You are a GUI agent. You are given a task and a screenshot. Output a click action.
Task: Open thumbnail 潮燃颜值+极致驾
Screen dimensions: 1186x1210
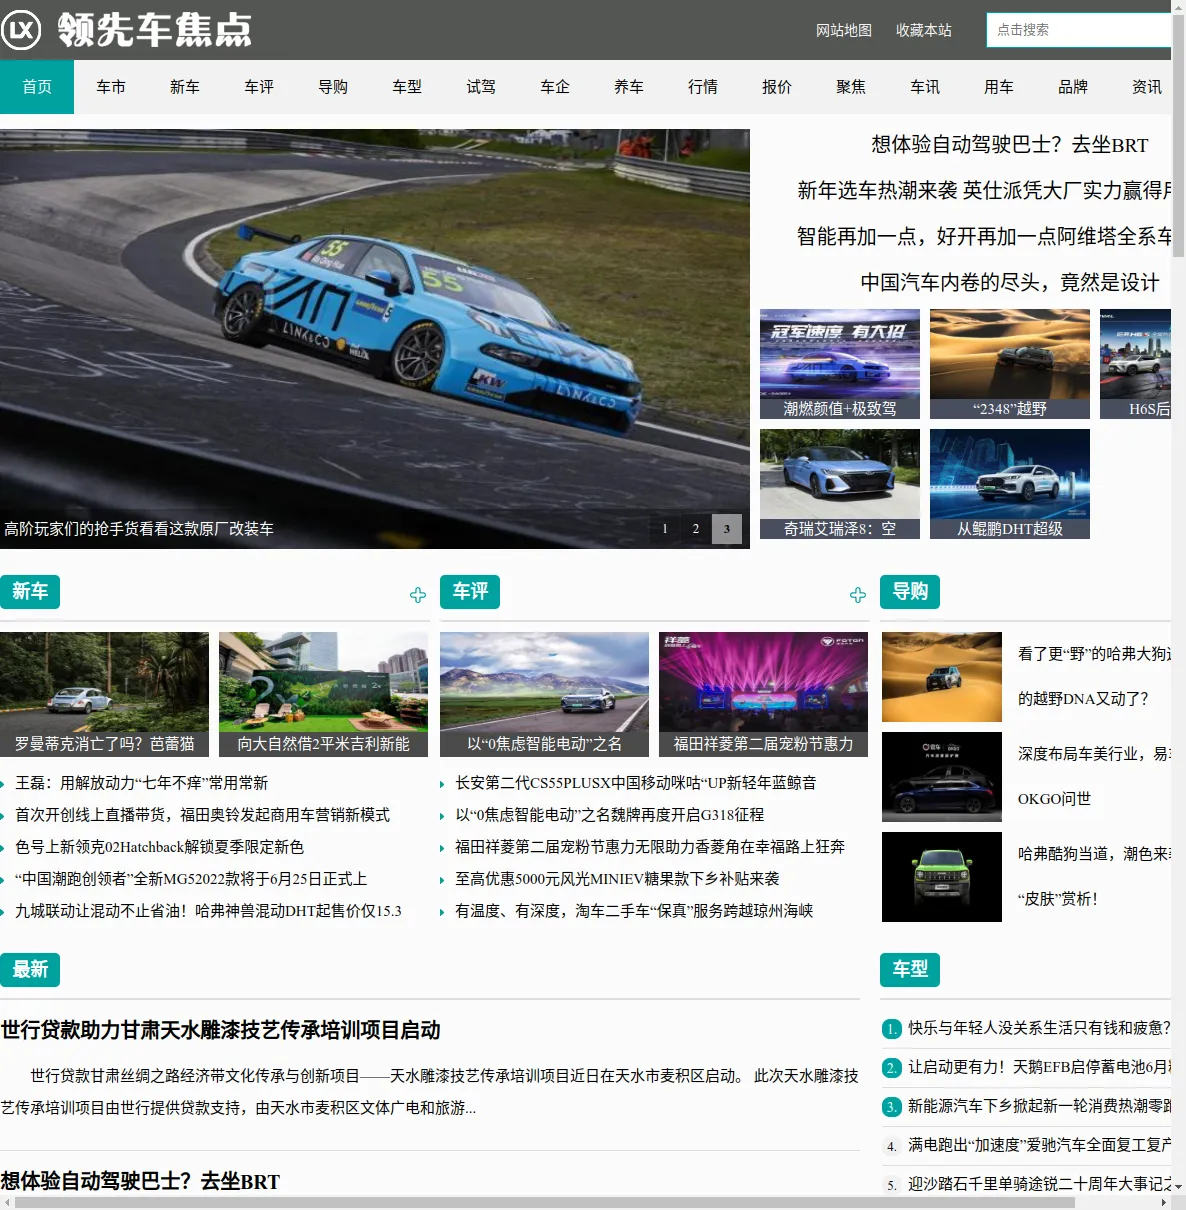click(x=840, y=364)
